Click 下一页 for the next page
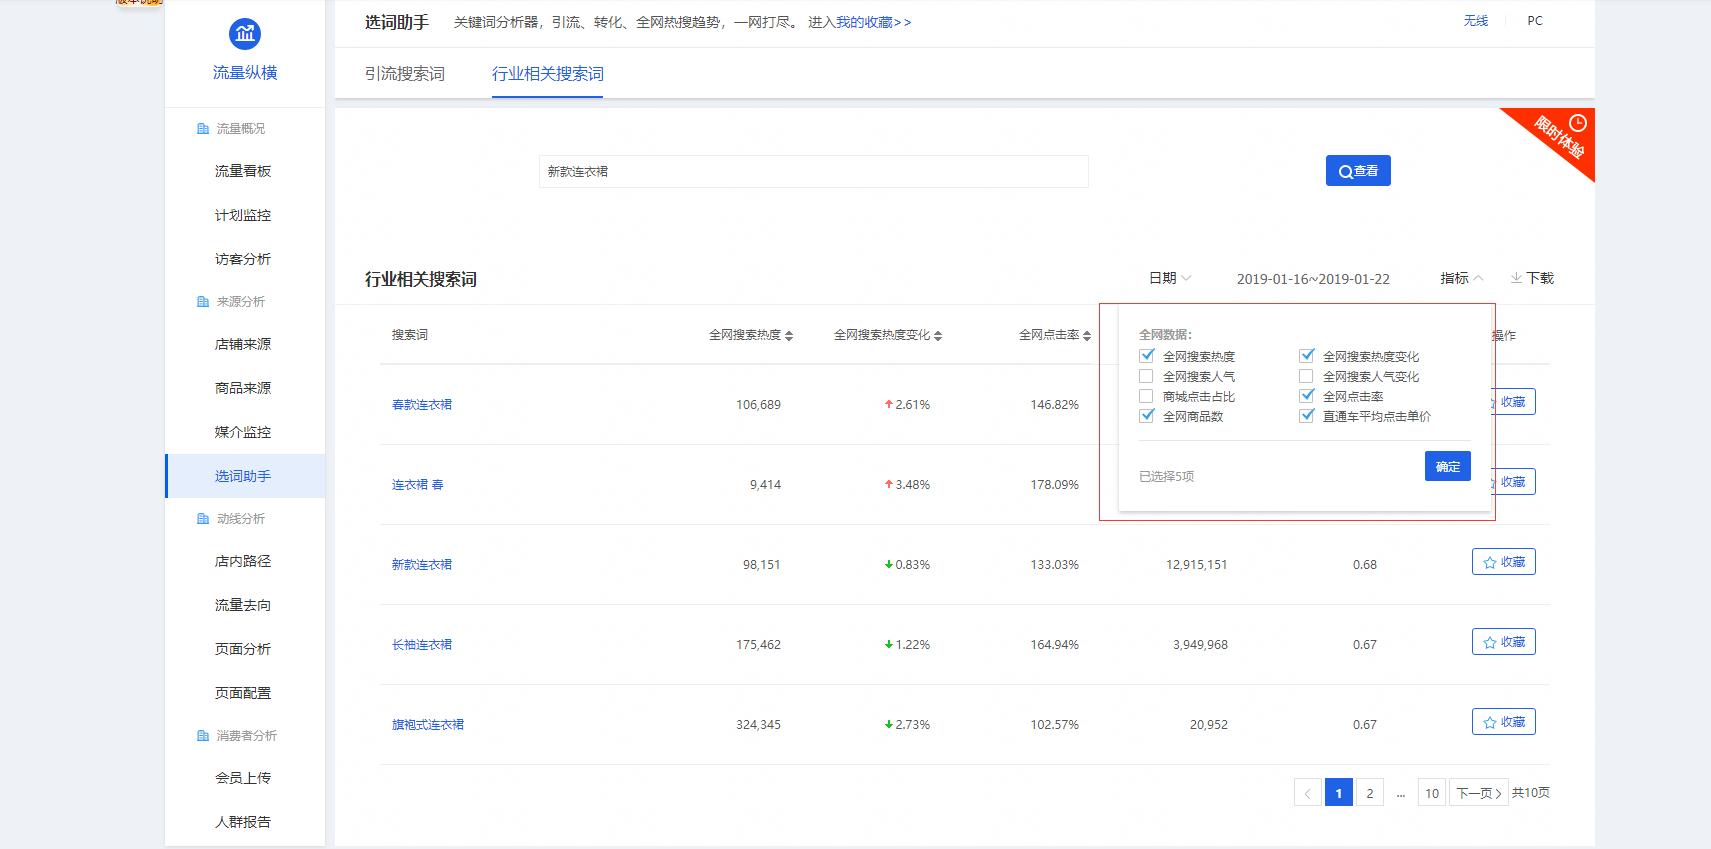The image size is (1711, 849). tap(1479, 793)
